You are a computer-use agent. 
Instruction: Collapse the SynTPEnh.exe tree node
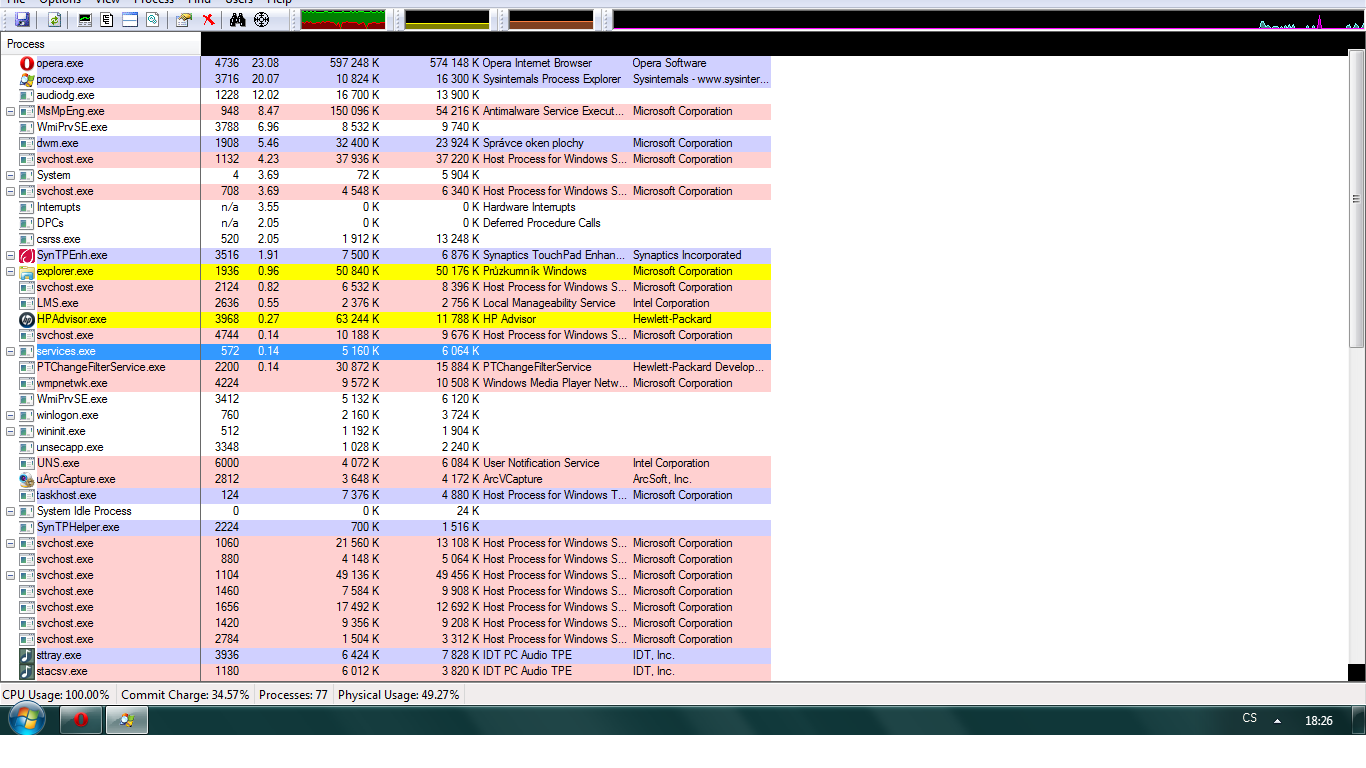(x=11, y=255)
